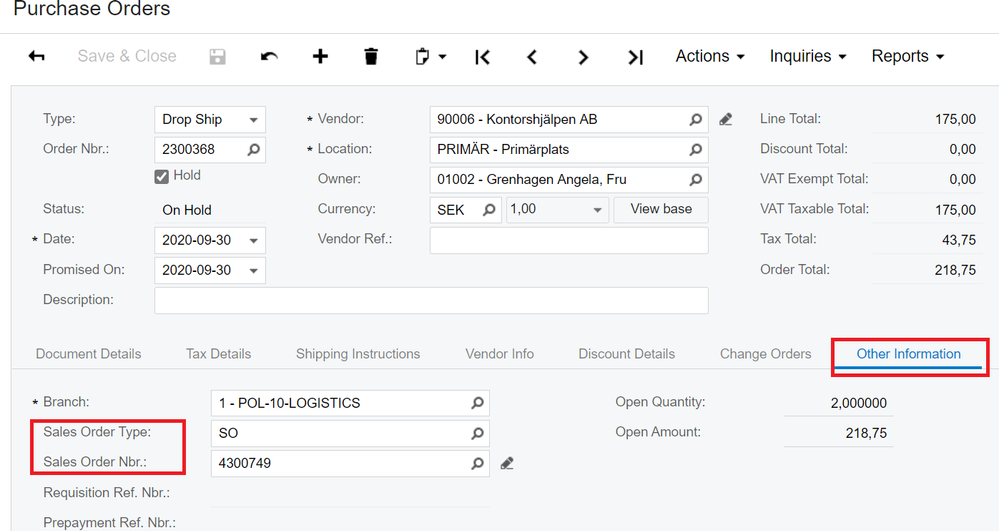This screenshot has height=531, width=999.
Task: Click the undo icon in toolbar
Action: click(x=269, y=57)
